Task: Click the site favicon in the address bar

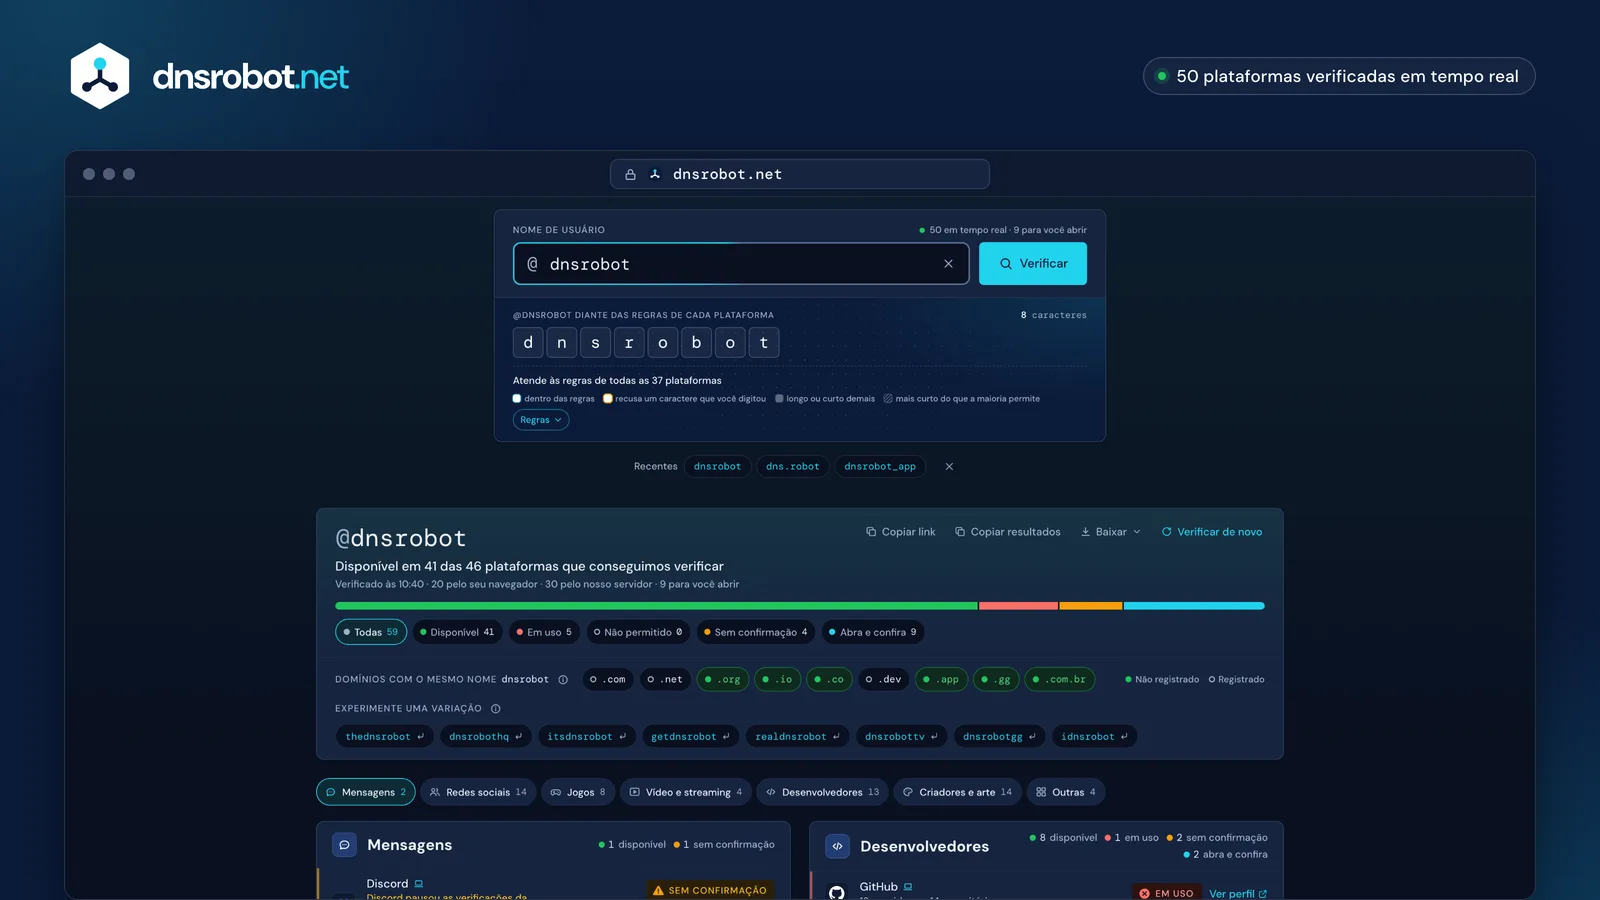Action: tap(655, 174)
